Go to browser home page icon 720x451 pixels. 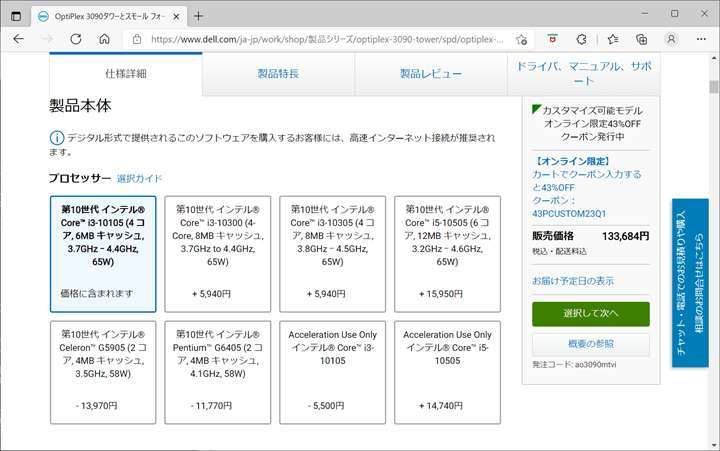[x=105, y=39]
